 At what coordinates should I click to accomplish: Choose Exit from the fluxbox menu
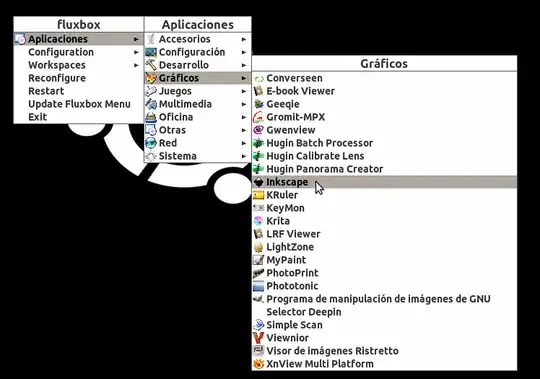[x=79, y=117]
